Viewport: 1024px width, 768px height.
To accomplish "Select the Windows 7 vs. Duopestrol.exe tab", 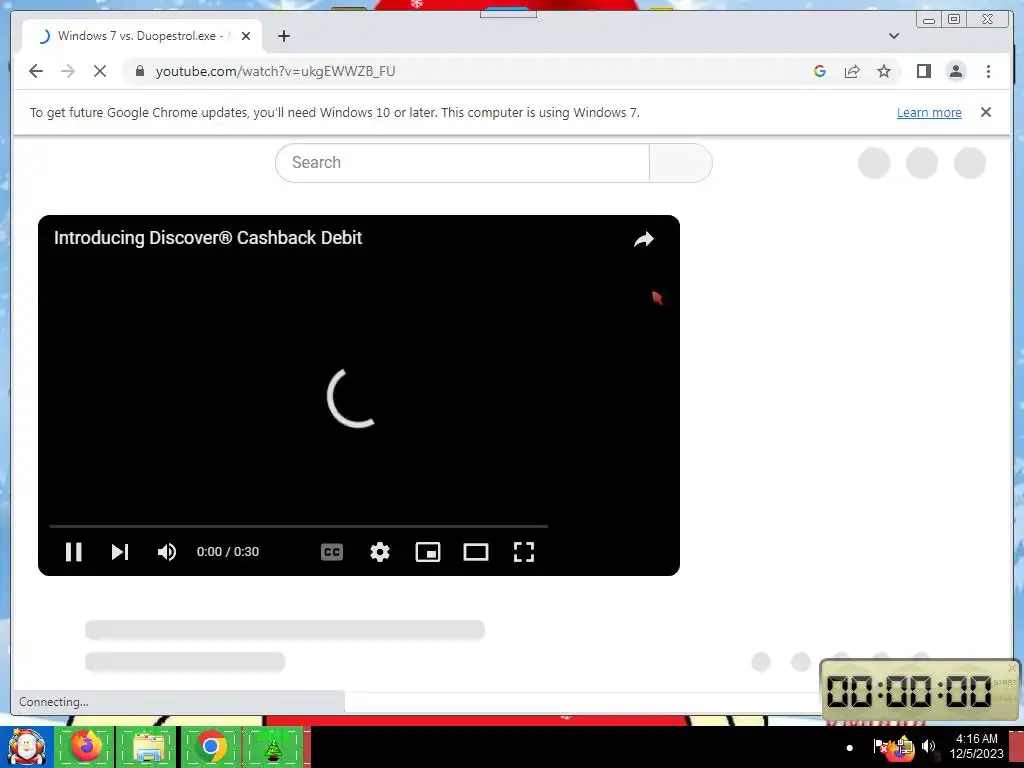I will tap(142, 36).
